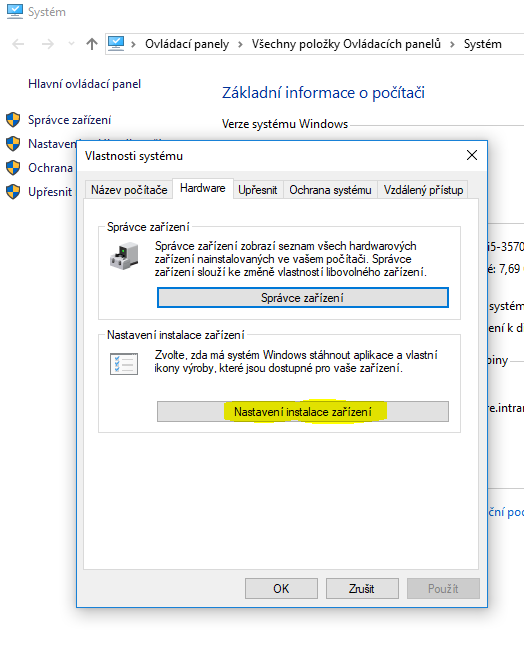The height and width of the screenshot is (645, 524).
Task: Click the Základní informace o počítači heading
Action: click(x=323, y=93)
